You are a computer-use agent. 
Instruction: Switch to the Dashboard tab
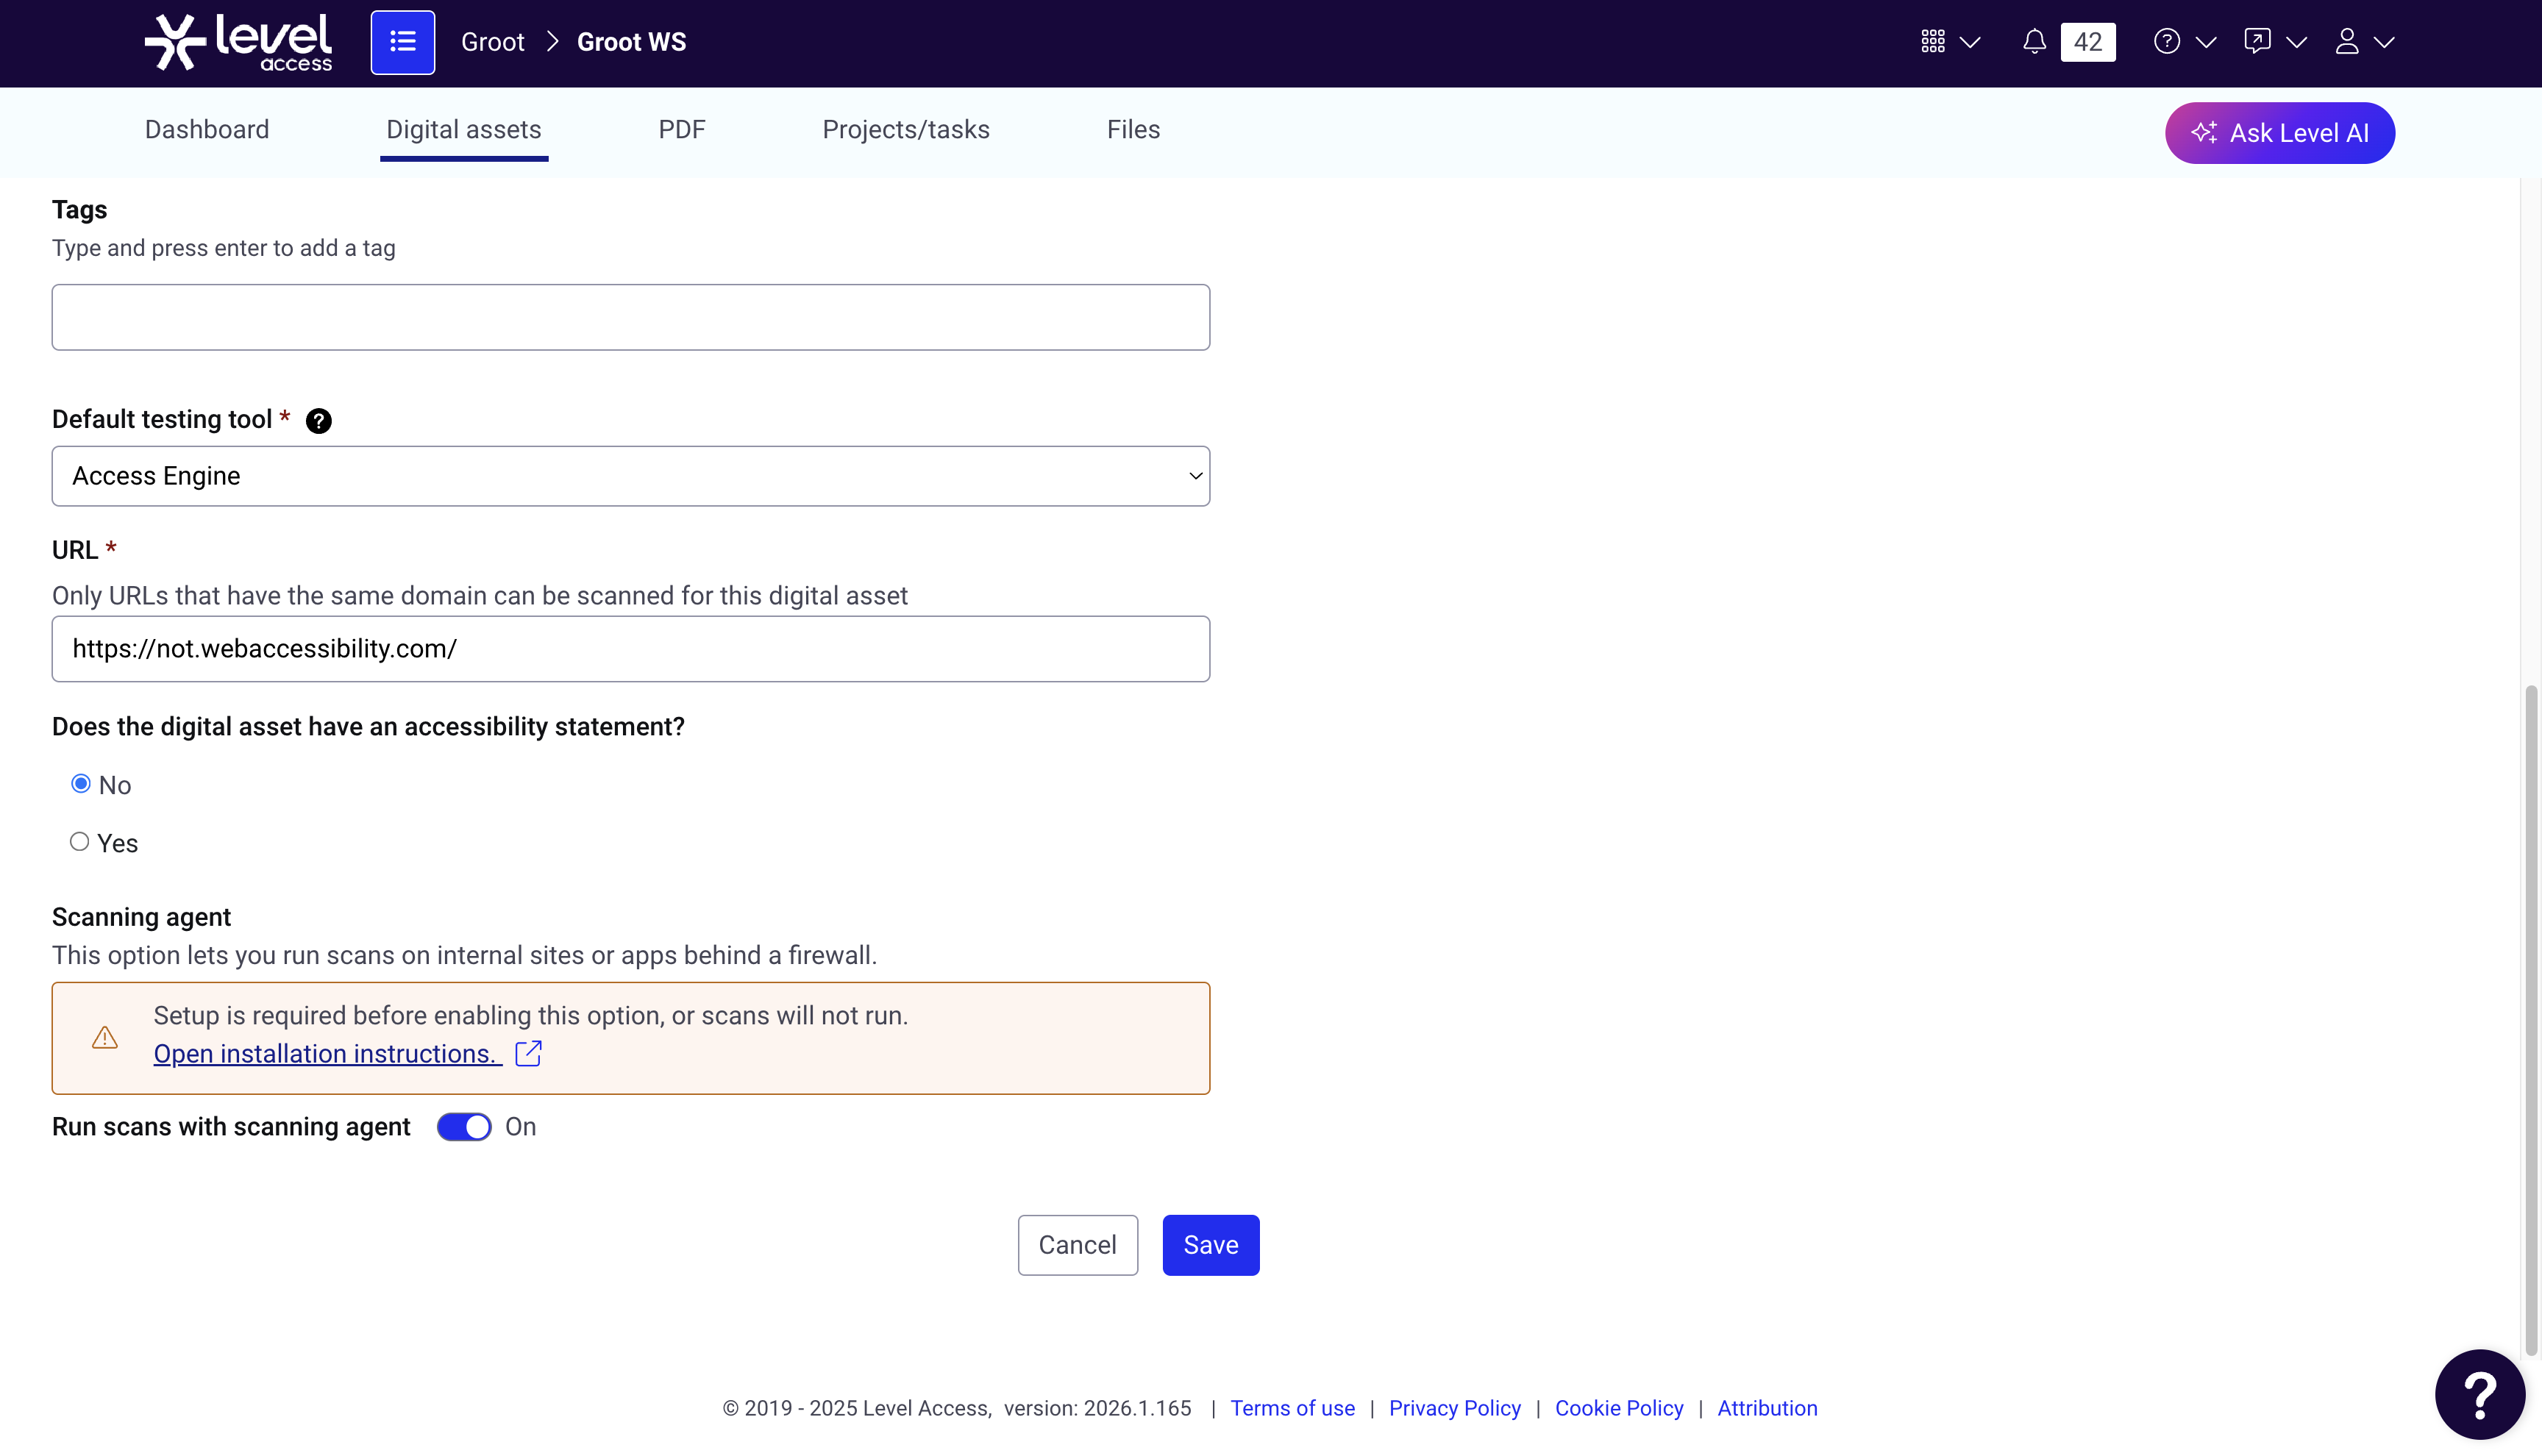(207, 130)
